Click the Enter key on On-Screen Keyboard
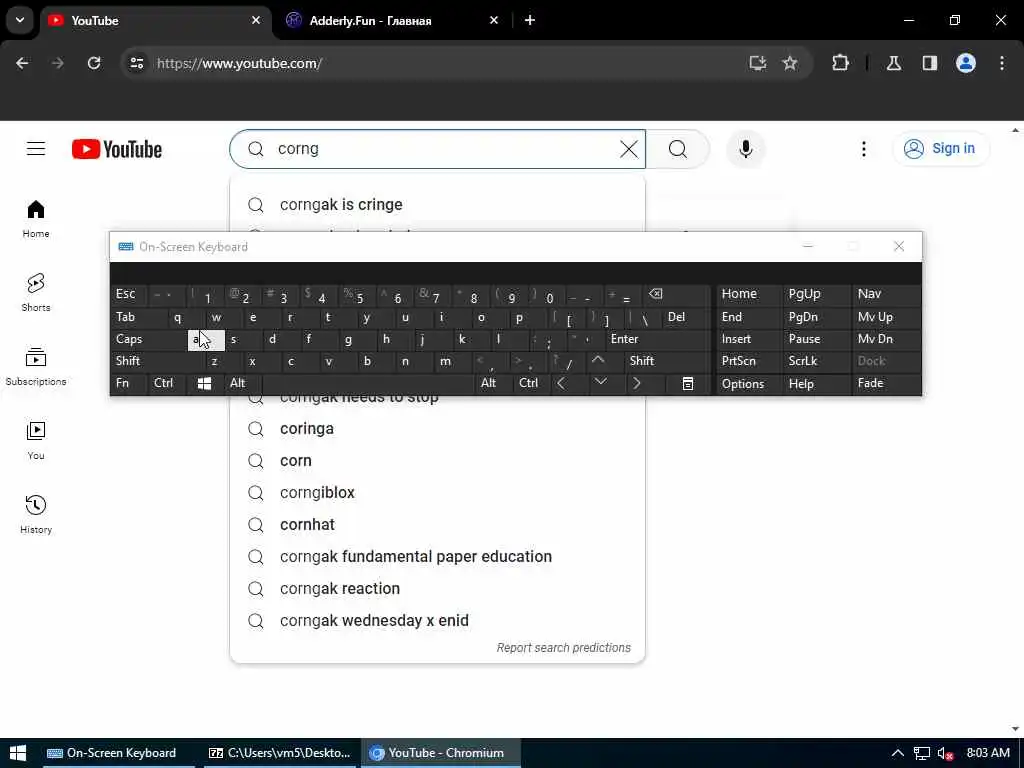Viewport: 1024px width, 768px height. pos(658,340)
